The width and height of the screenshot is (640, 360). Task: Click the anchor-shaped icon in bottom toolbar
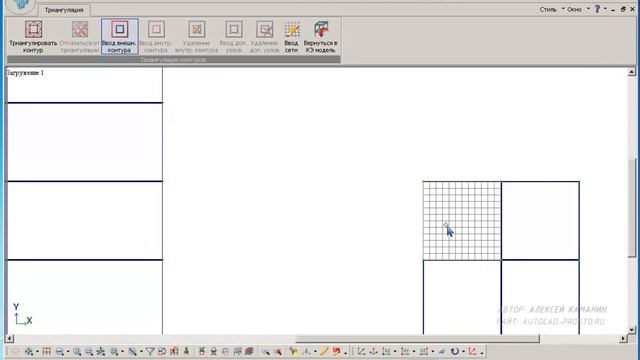(373, 351)
